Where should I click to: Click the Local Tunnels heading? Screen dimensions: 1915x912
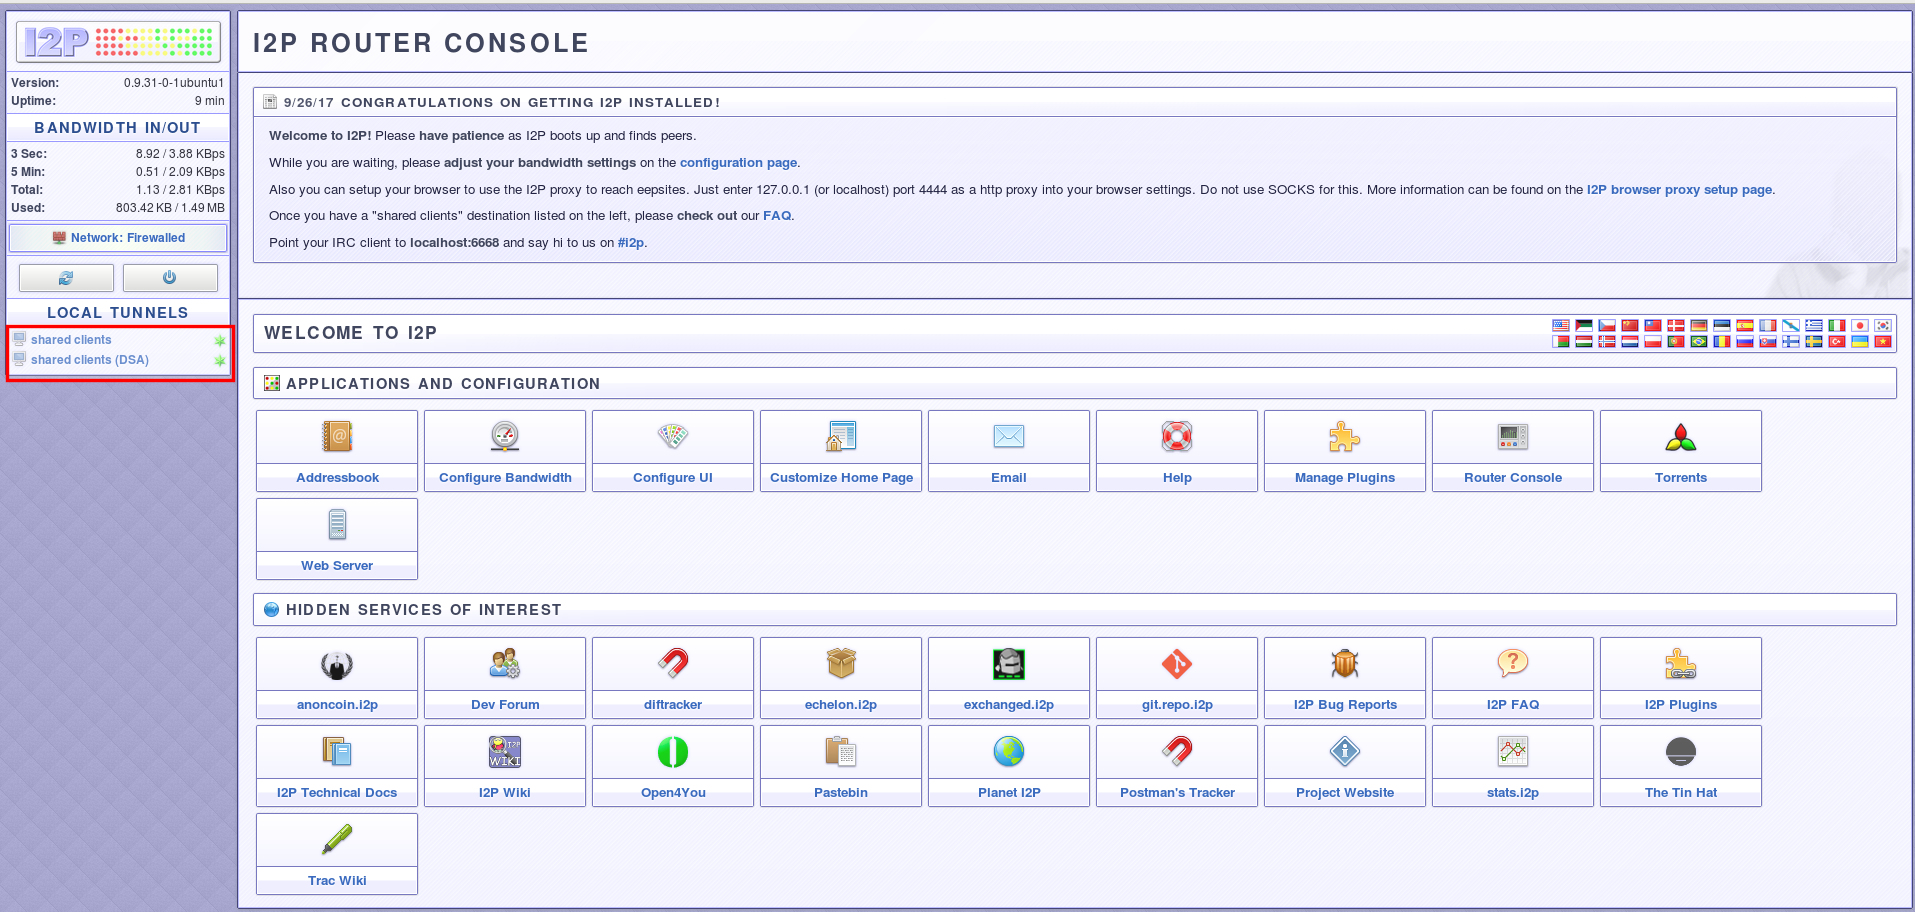click(x=118, y=313)
